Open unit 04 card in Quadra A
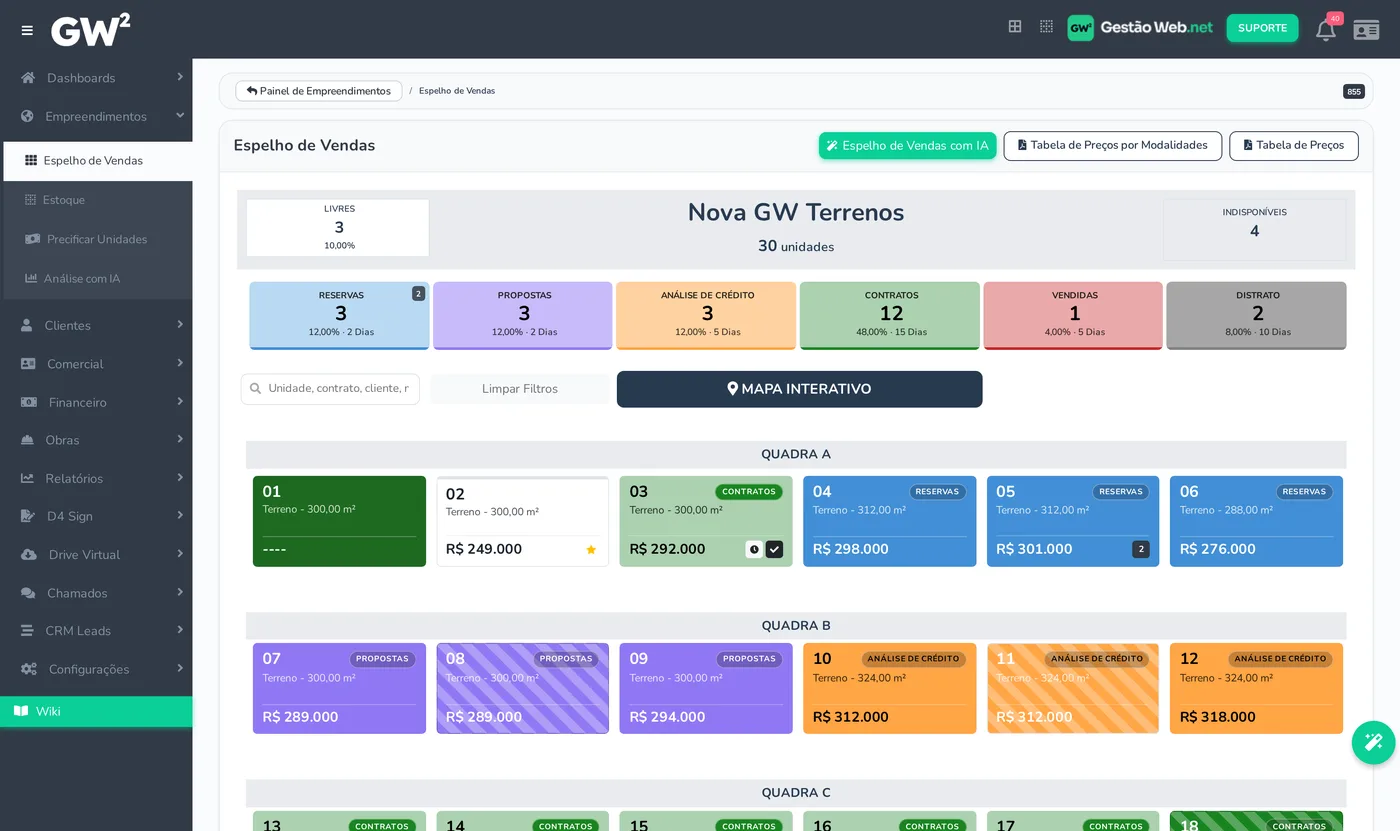The image size is (1400, 831). [889, 521]
